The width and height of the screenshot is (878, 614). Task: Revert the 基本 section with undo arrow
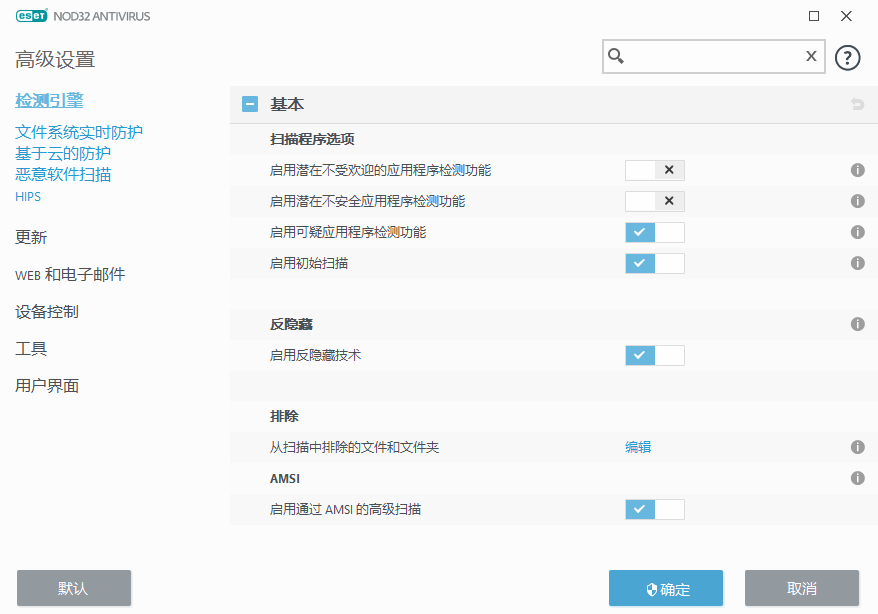coord(857,104)
